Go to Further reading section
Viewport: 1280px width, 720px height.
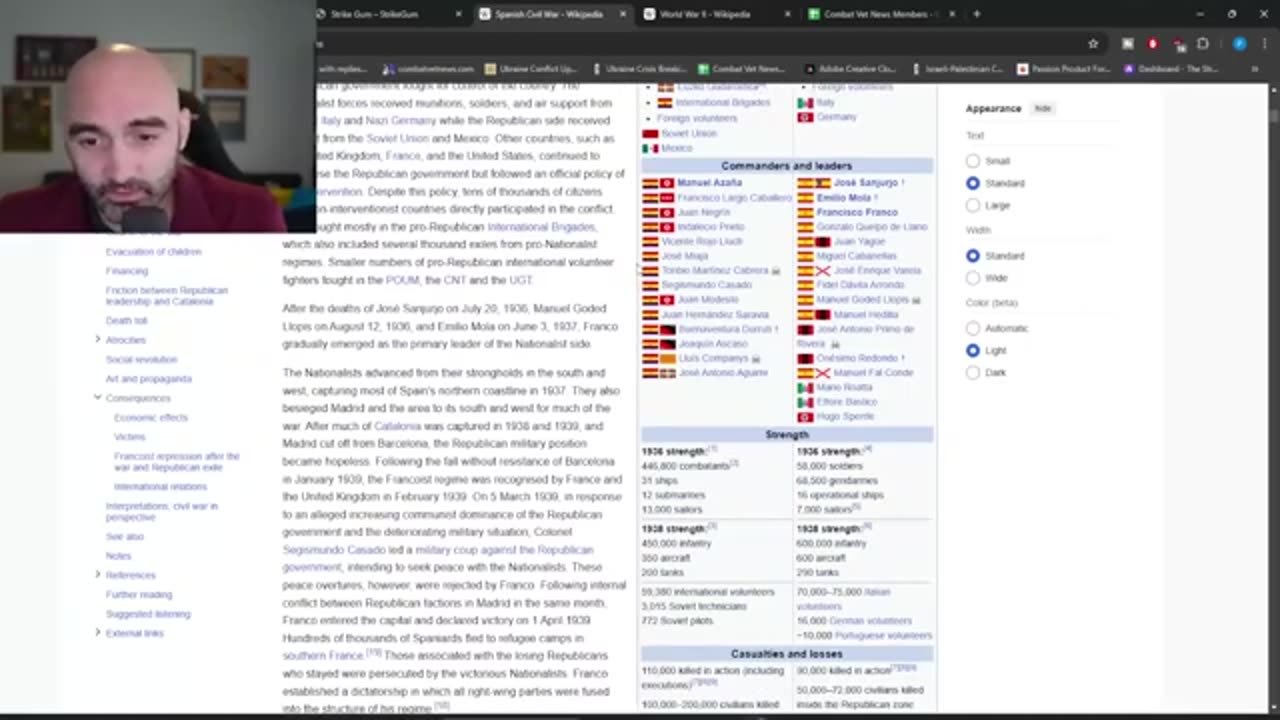click(x=139, y=595)
